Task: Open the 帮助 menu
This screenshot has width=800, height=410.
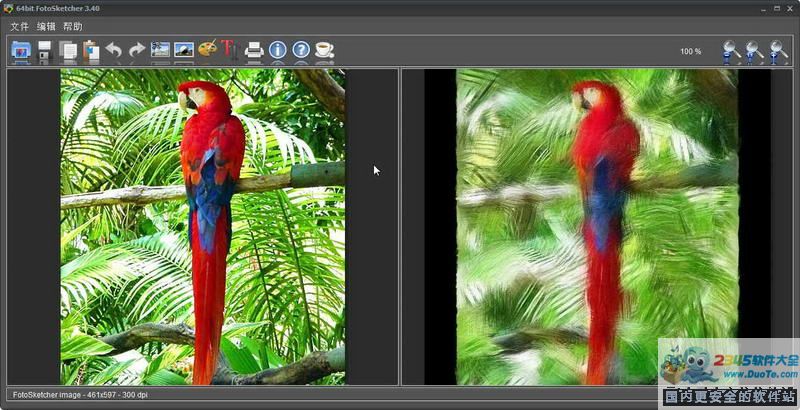Action: point(73,26)
